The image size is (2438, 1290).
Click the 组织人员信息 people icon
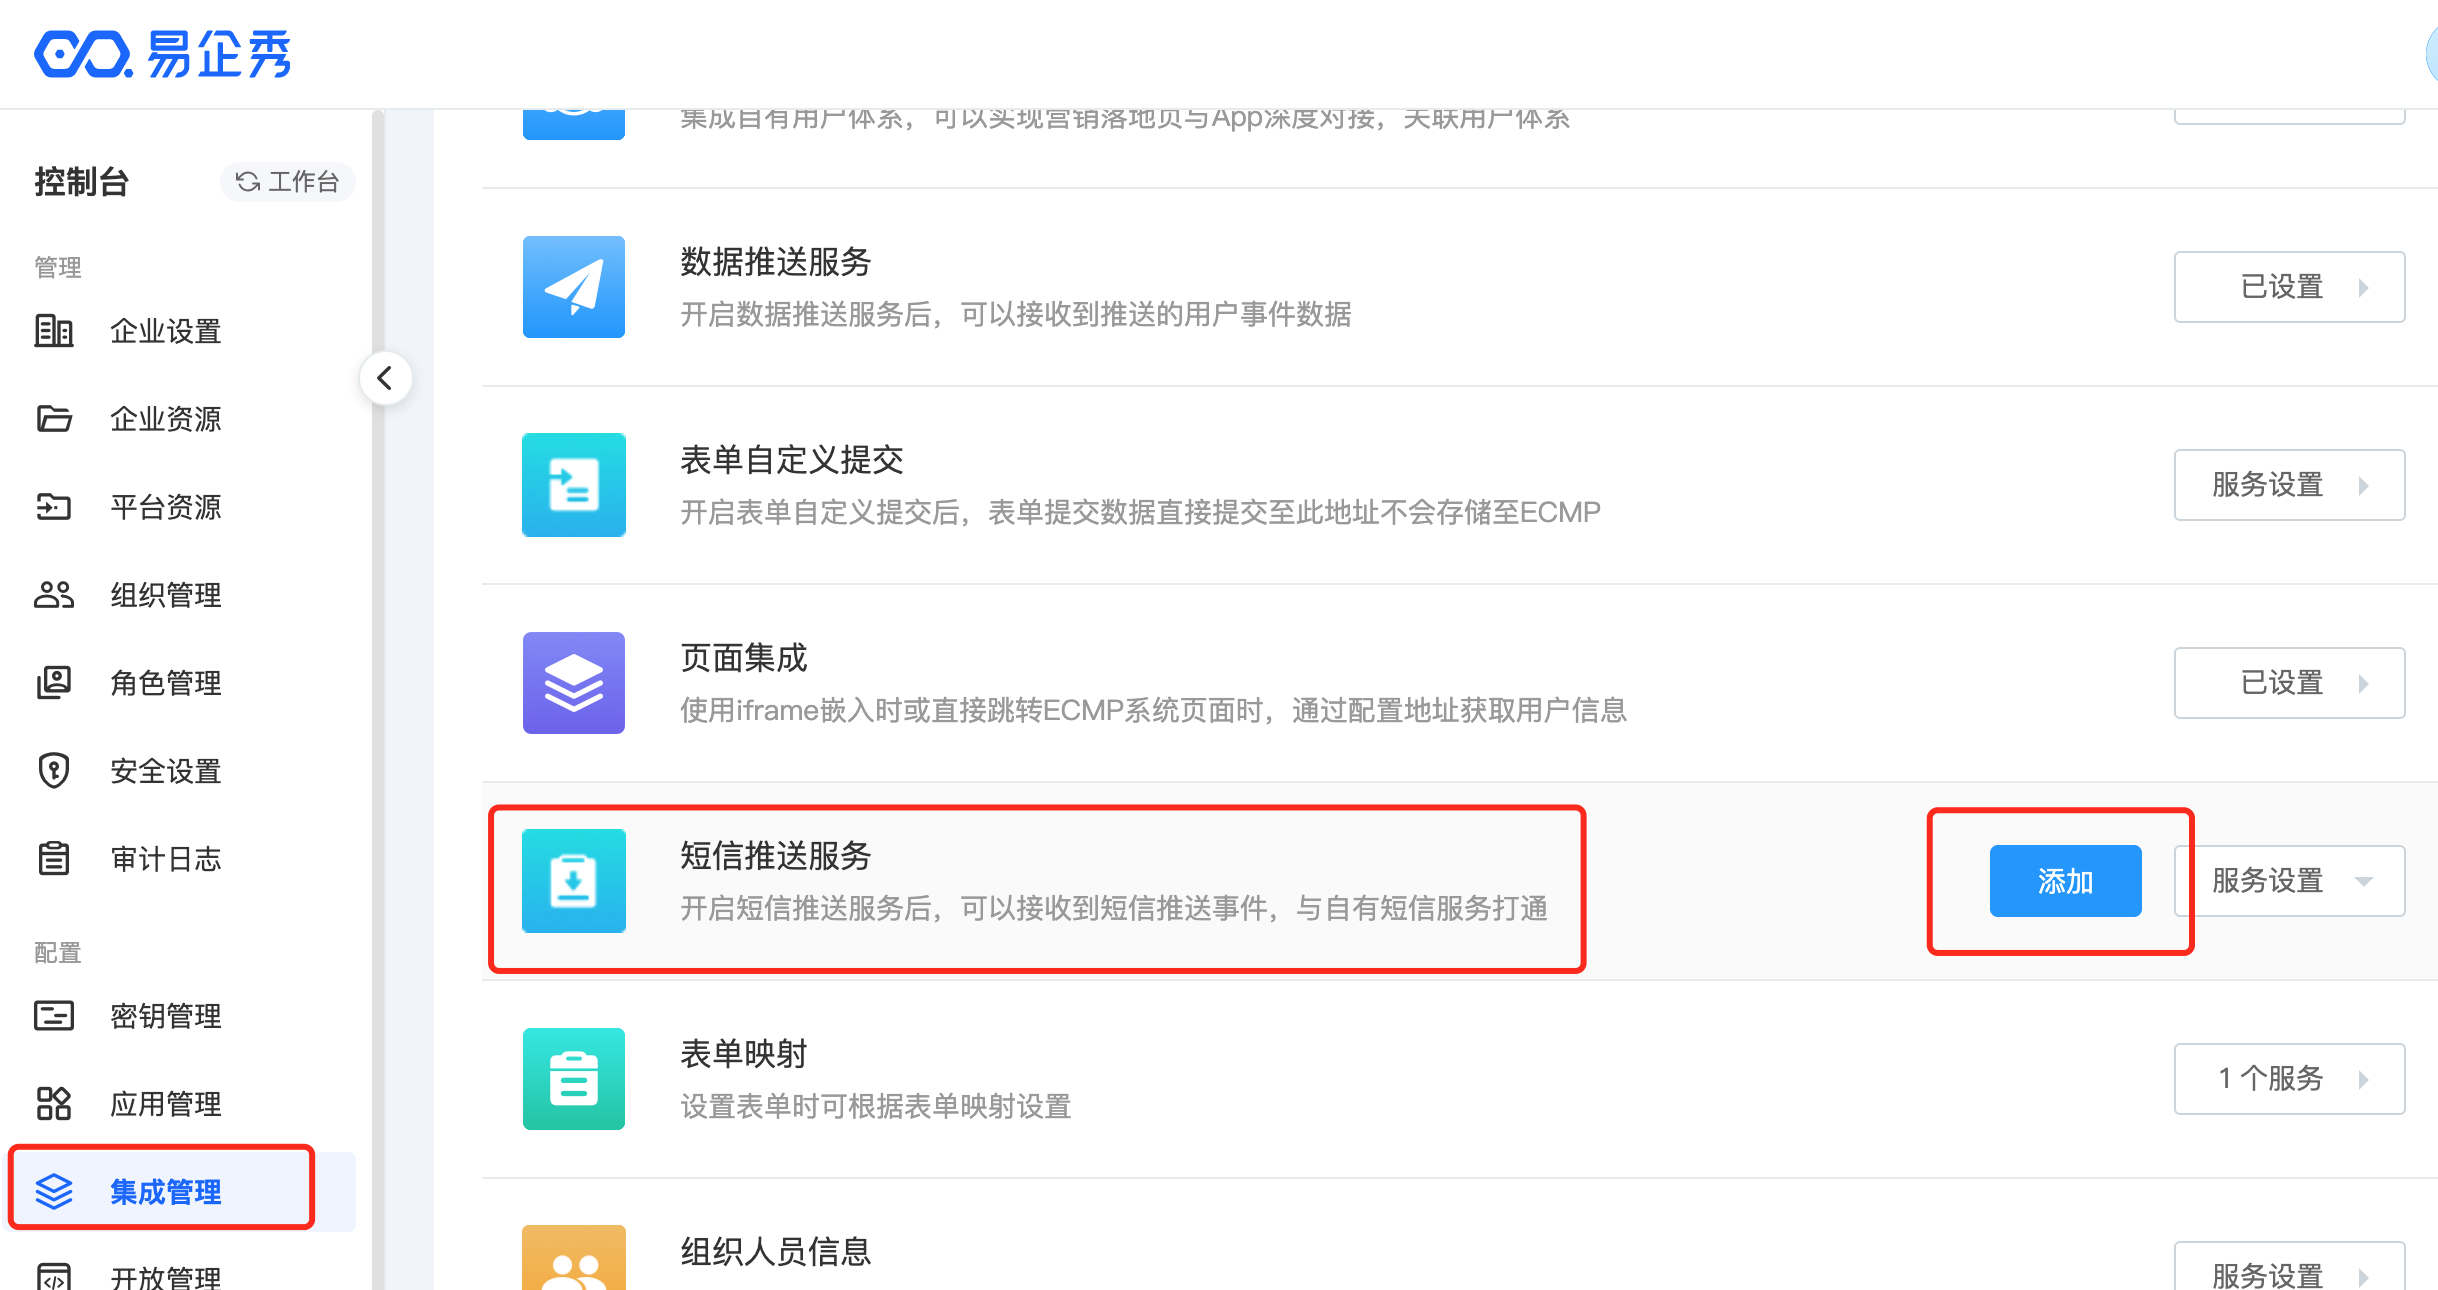coord(574,1260)
